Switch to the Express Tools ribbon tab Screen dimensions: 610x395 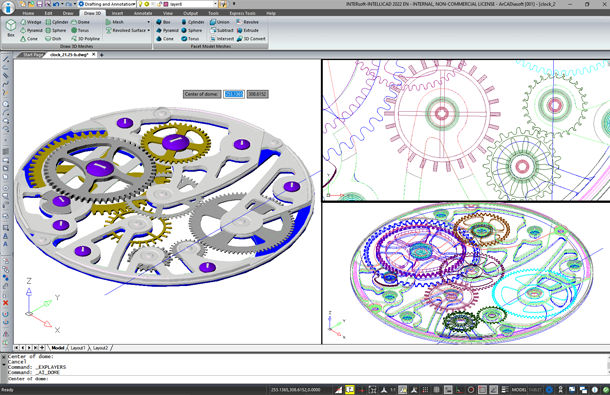[242, 13]
